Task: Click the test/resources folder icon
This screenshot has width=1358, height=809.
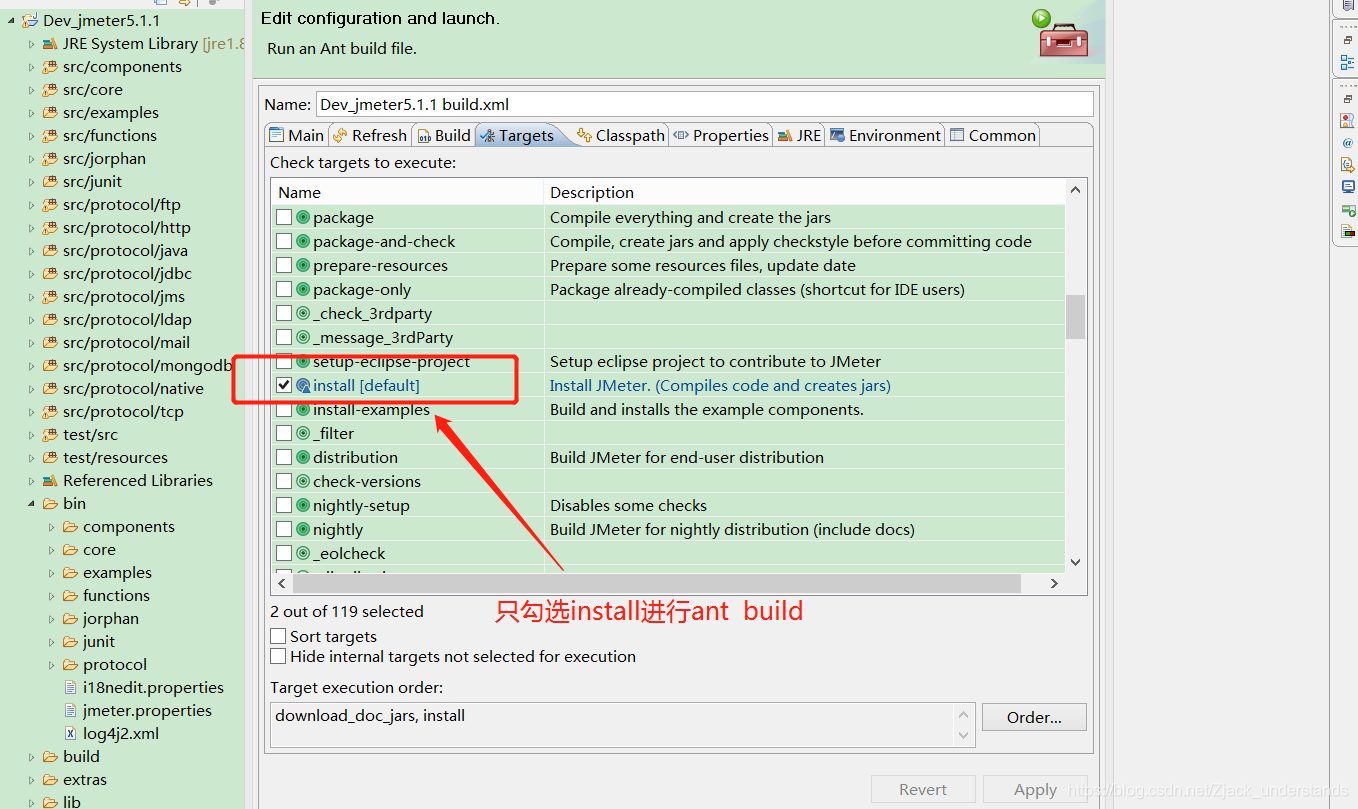Action: (50, 458)
